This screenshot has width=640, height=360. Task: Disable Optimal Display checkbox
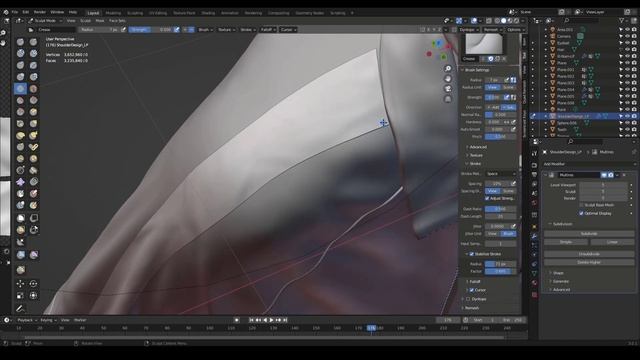tap(581, 213)
